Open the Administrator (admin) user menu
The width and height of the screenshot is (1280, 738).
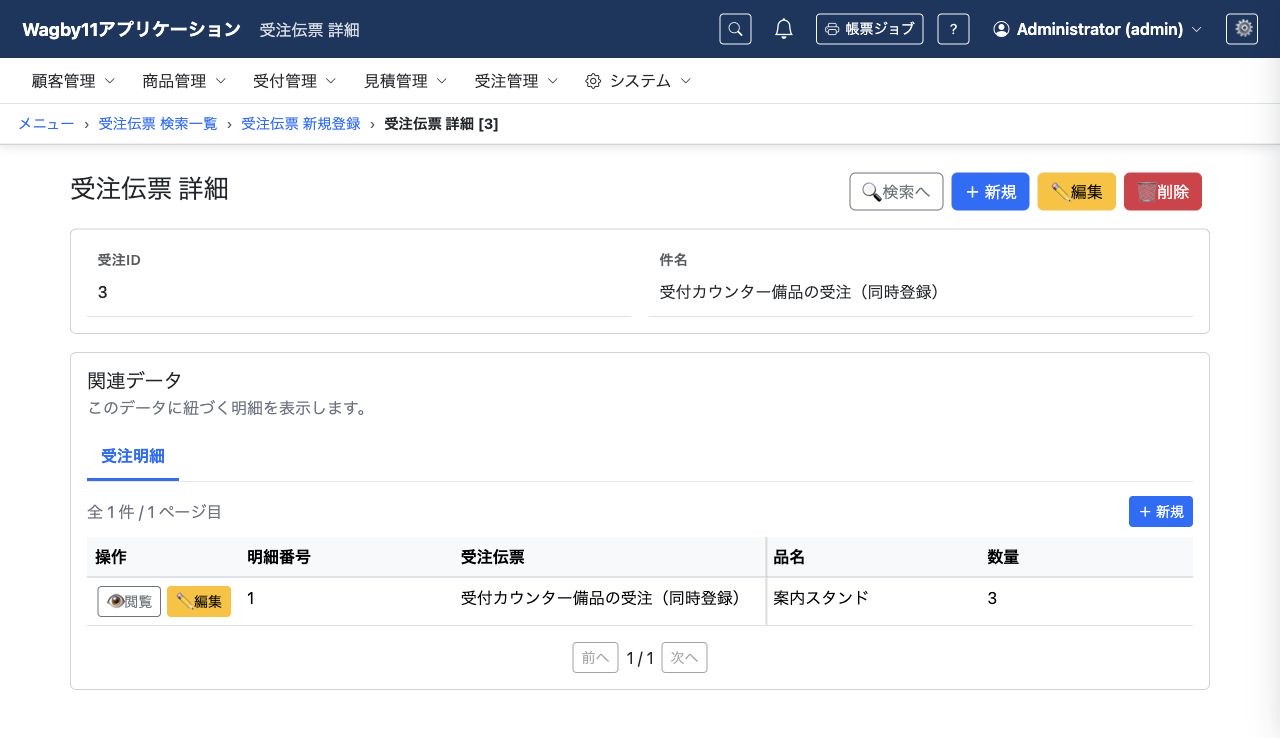click(x=1097, y=29)
